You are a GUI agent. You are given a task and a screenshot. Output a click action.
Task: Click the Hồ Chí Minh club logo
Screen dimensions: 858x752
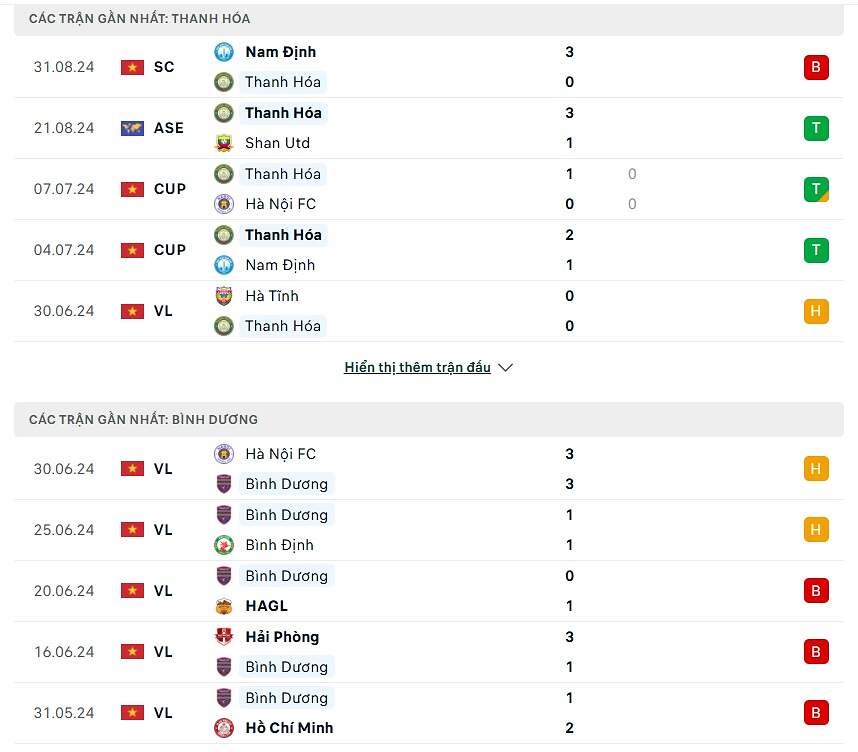point(223,728)
